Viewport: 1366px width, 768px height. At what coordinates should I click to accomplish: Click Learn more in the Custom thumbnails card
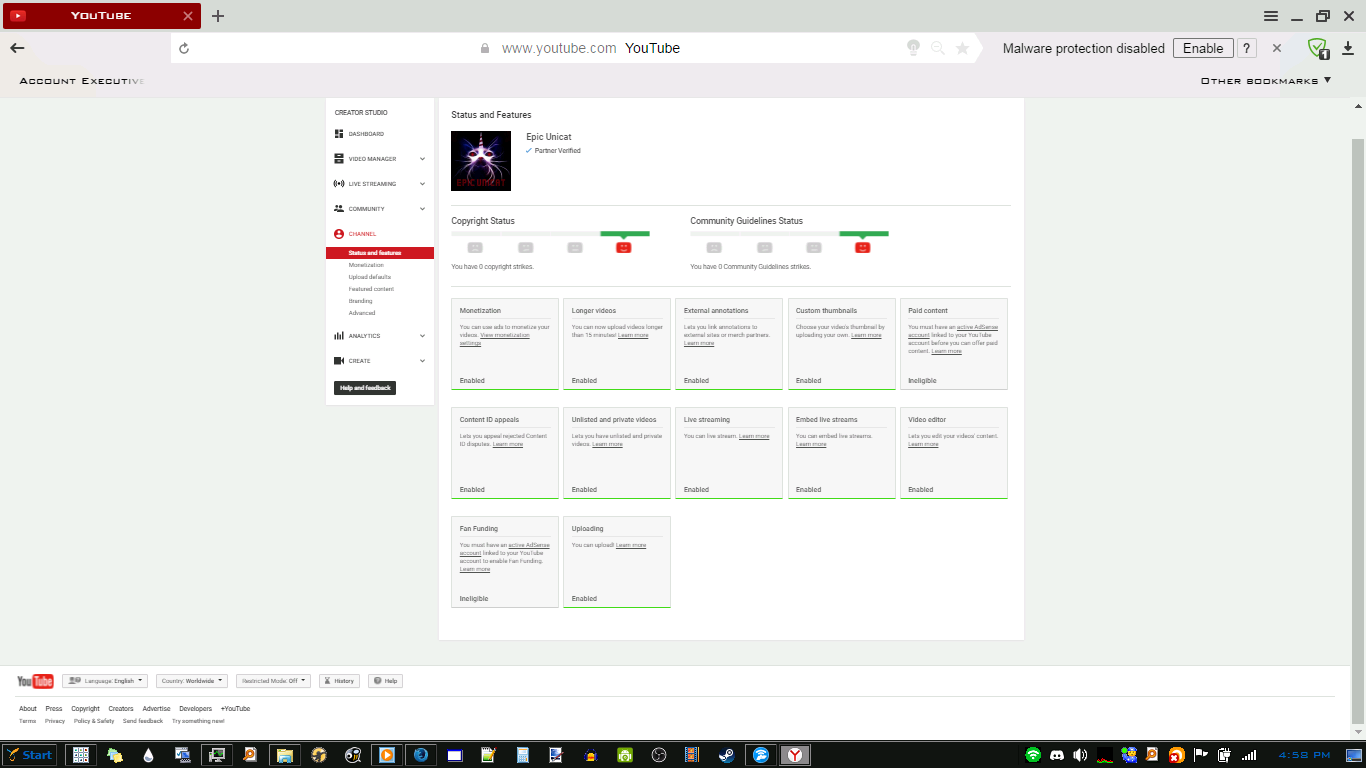(x=866, y=335)
